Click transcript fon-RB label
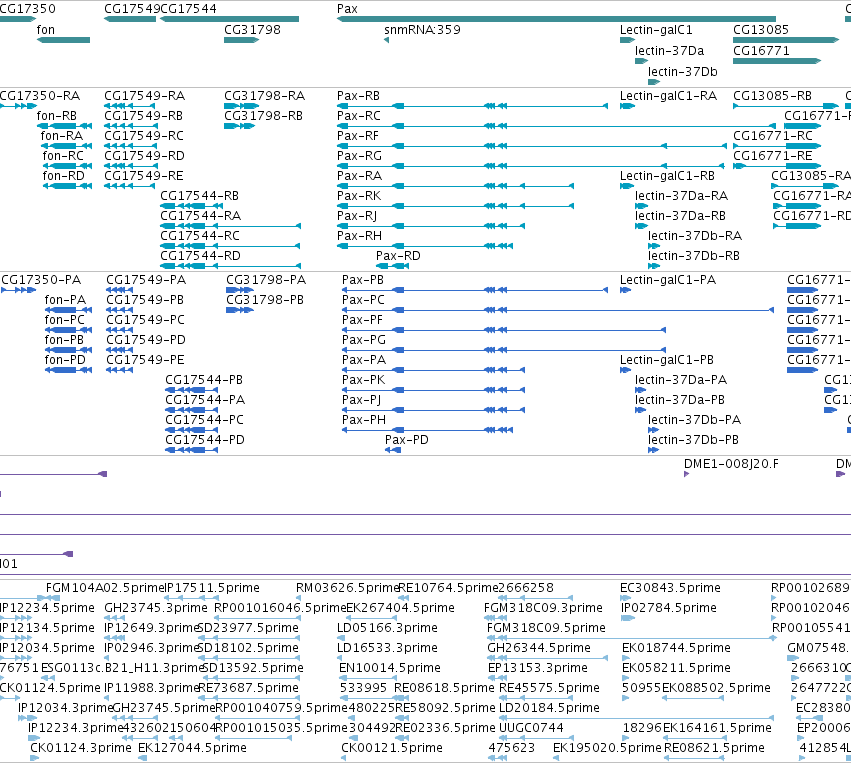The image size is (851, 763). click(x=56, y=116)
